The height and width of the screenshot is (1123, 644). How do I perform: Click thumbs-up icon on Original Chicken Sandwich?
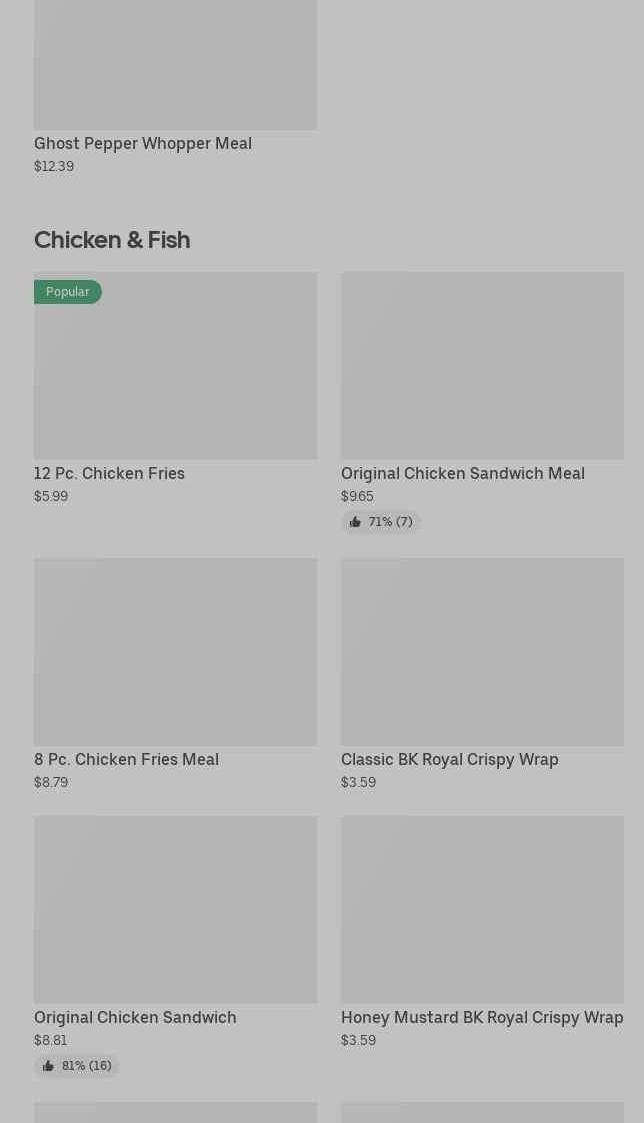pos(48,1066)
